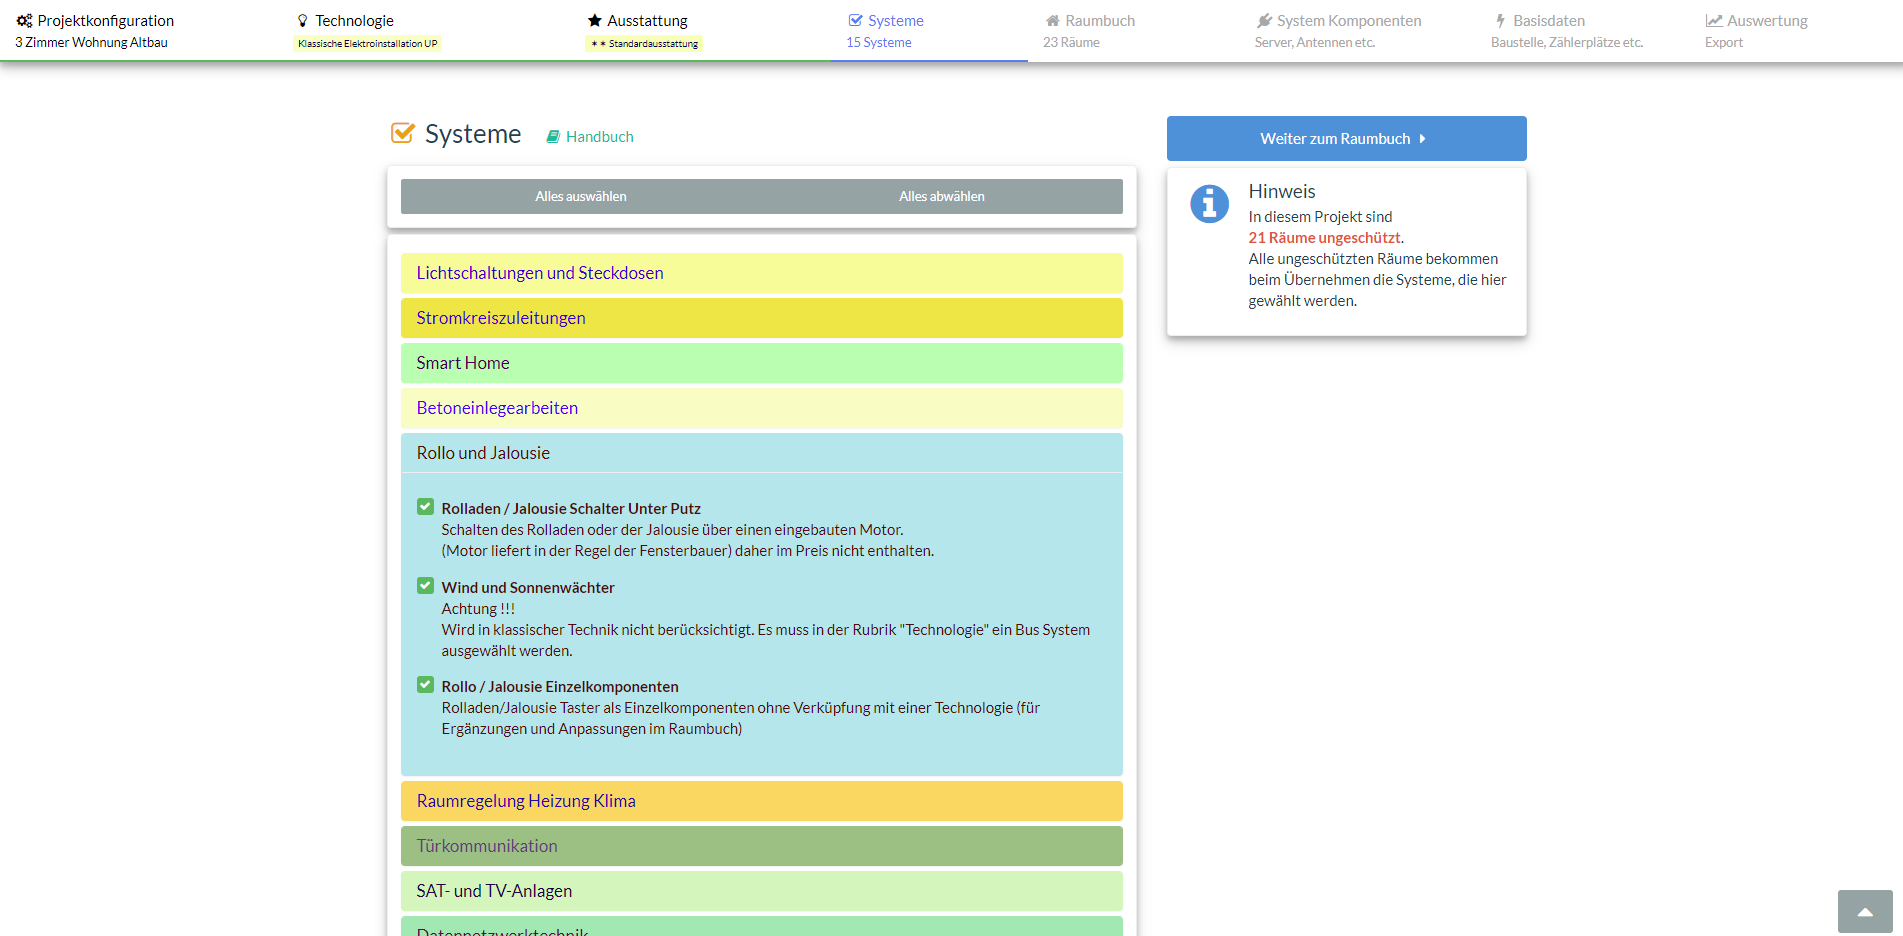Collapse the Rollo und Jalousie section
Image resolution: width=1903 pixels, height=936 pixels.
click(x=483, y=453)
